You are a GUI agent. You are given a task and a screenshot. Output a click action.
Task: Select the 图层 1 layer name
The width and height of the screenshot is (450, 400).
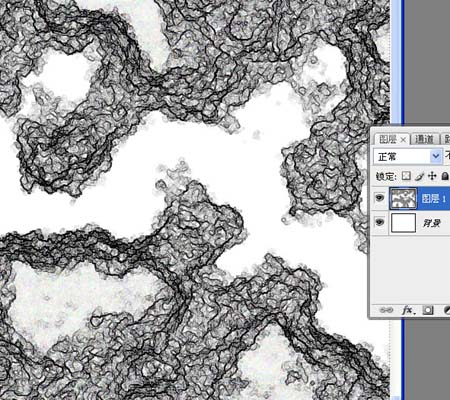pos(434,199)
